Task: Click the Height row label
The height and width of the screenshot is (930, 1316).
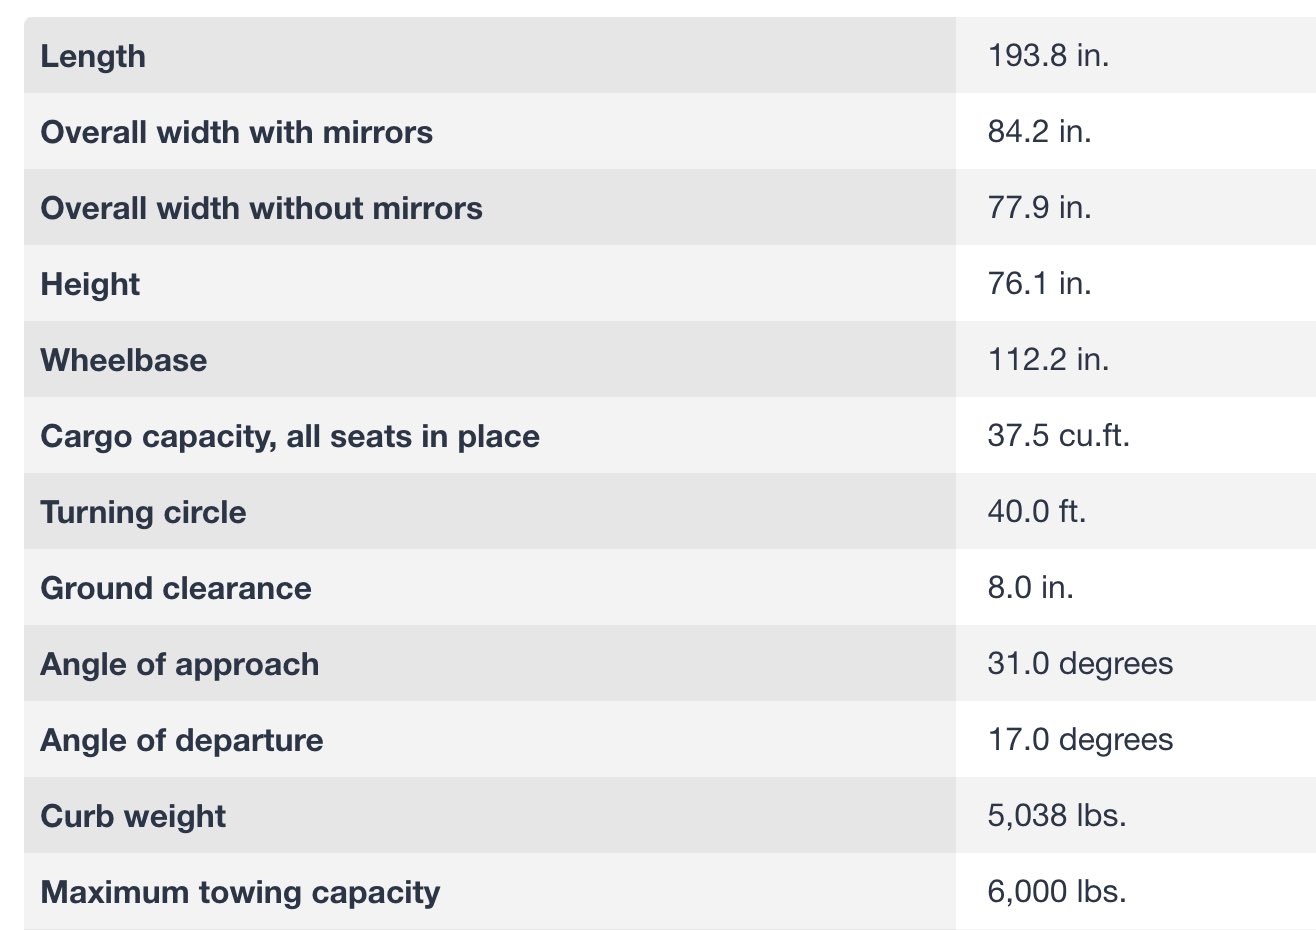Action: click(x=90, y=284)
